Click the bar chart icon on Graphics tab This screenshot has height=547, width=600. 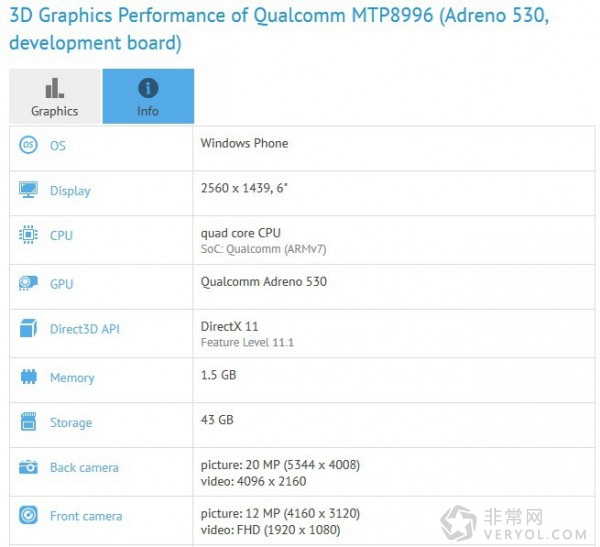[x=55, y=88]
